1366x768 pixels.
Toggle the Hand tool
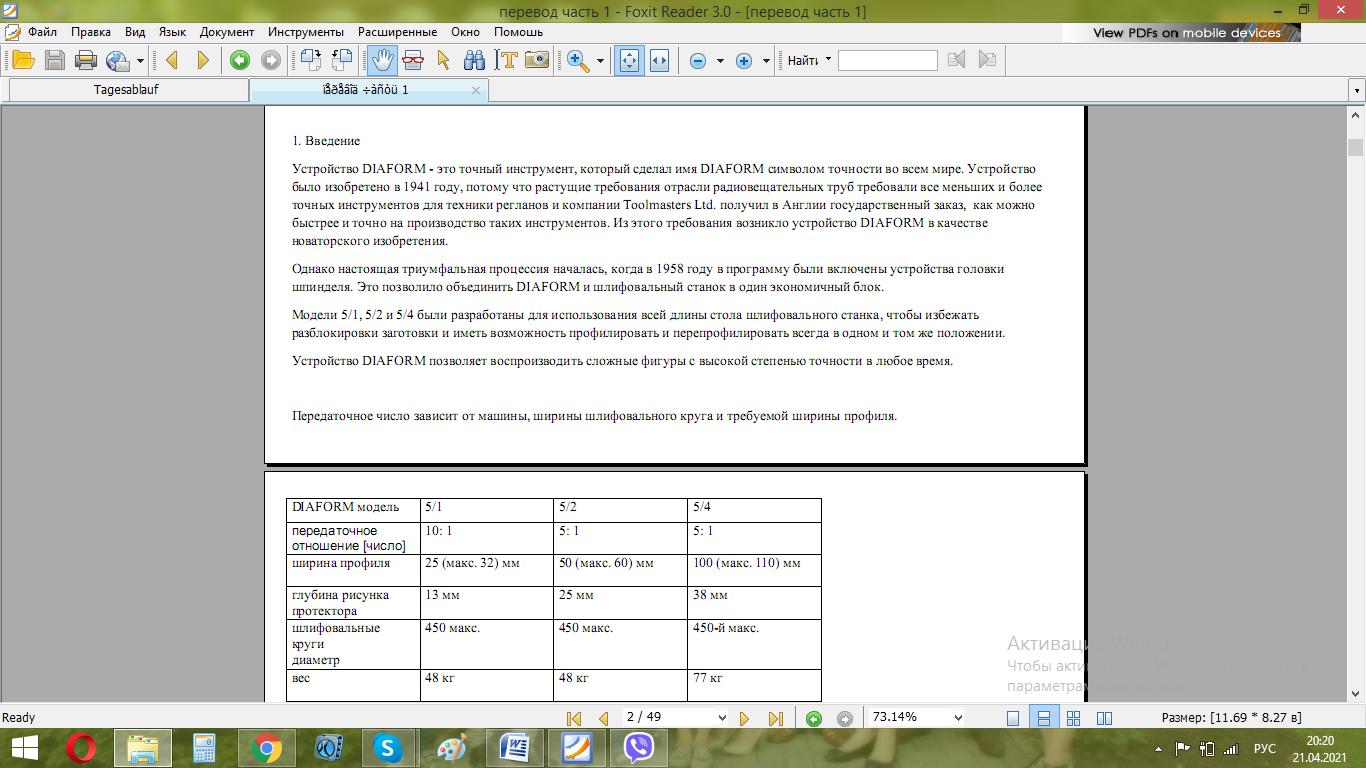(x=381, y=60)
